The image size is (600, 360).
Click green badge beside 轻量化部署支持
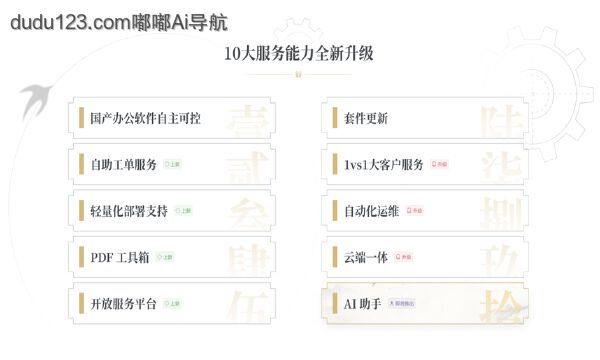pos(183,210)
